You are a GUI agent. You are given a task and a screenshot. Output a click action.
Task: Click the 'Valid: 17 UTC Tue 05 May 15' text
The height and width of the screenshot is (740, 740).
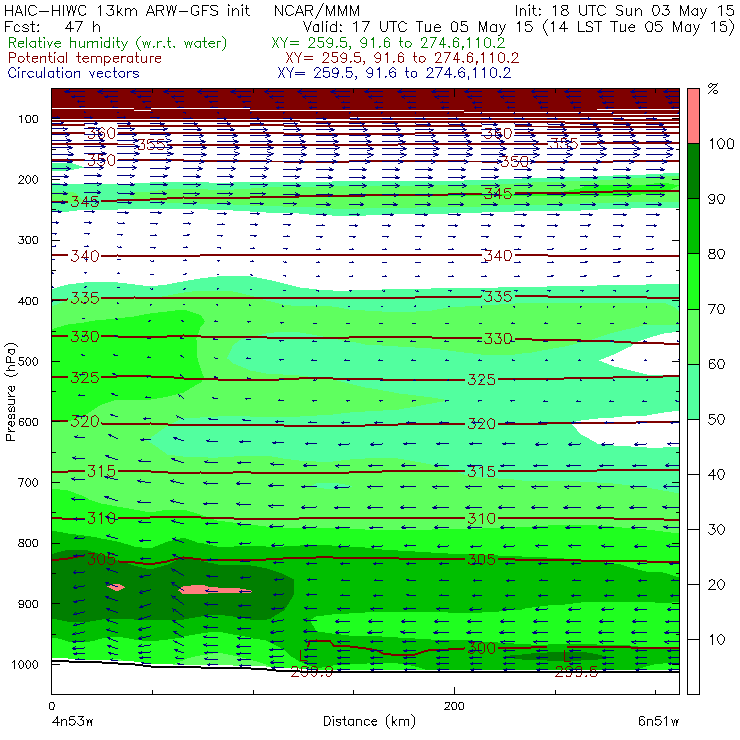point(420,27)
